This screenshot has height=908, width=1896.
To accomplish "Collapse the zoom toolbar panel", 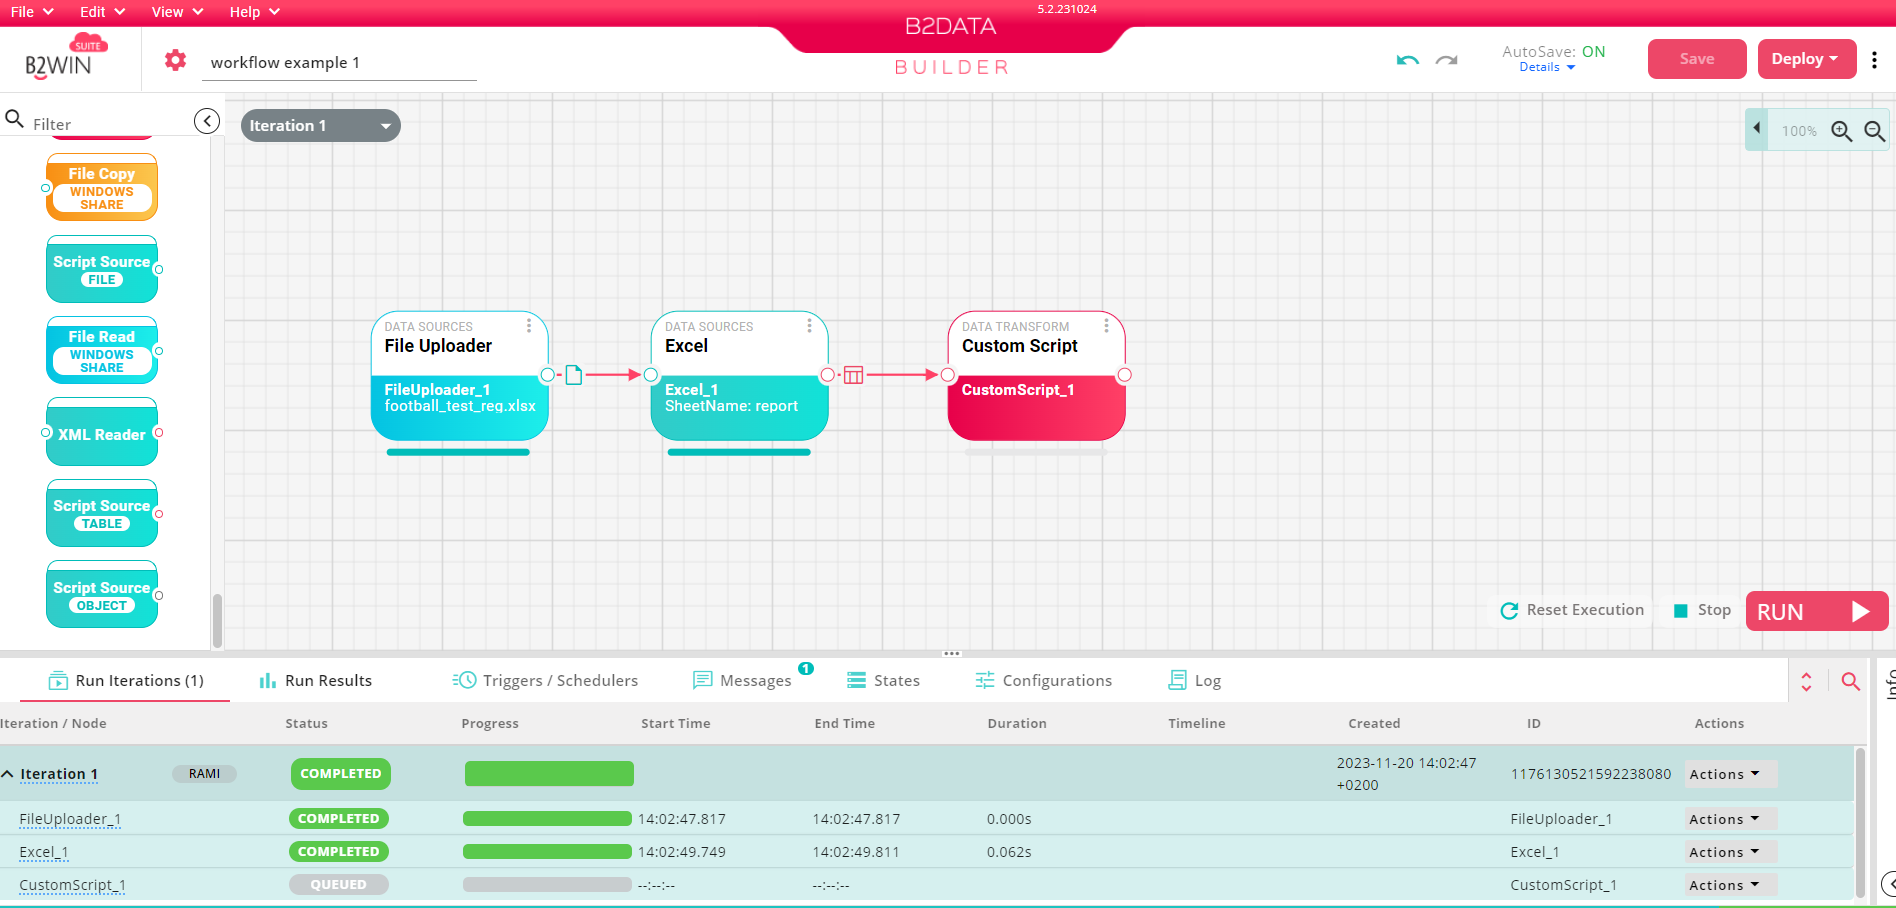I will click(1757, 129).
